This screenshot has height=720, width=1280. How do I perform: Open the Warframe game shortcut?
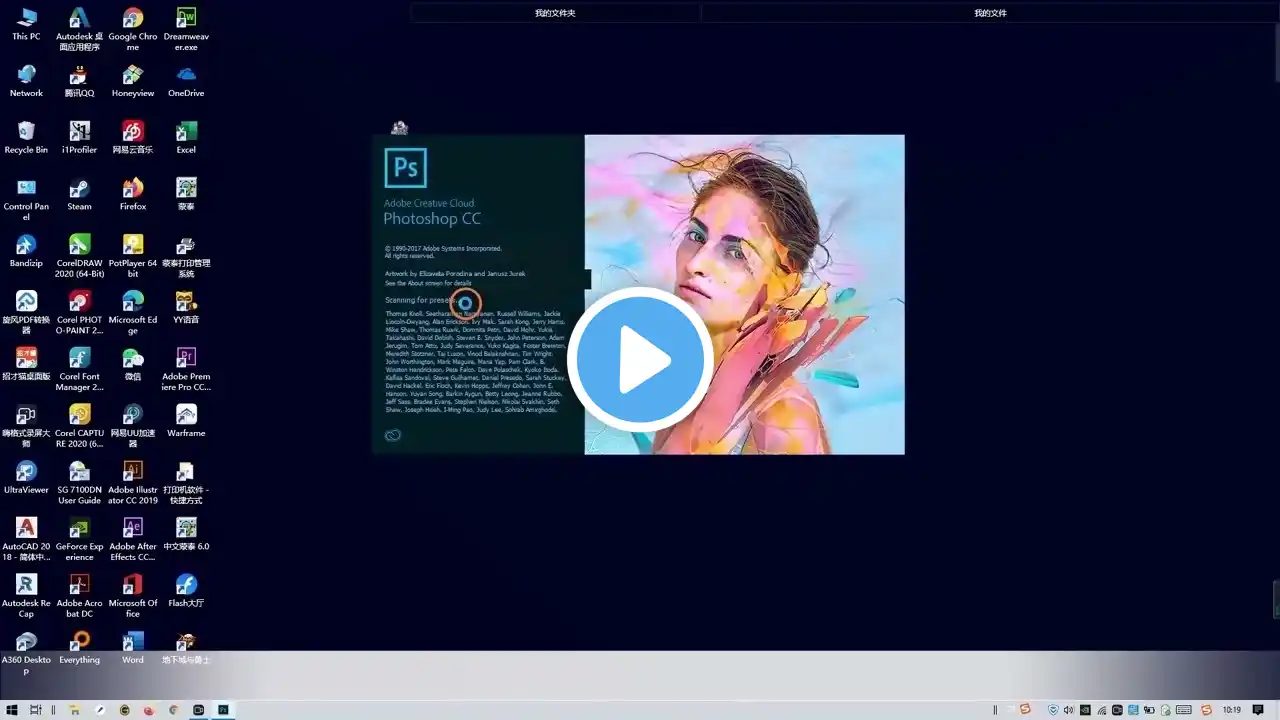186,421
